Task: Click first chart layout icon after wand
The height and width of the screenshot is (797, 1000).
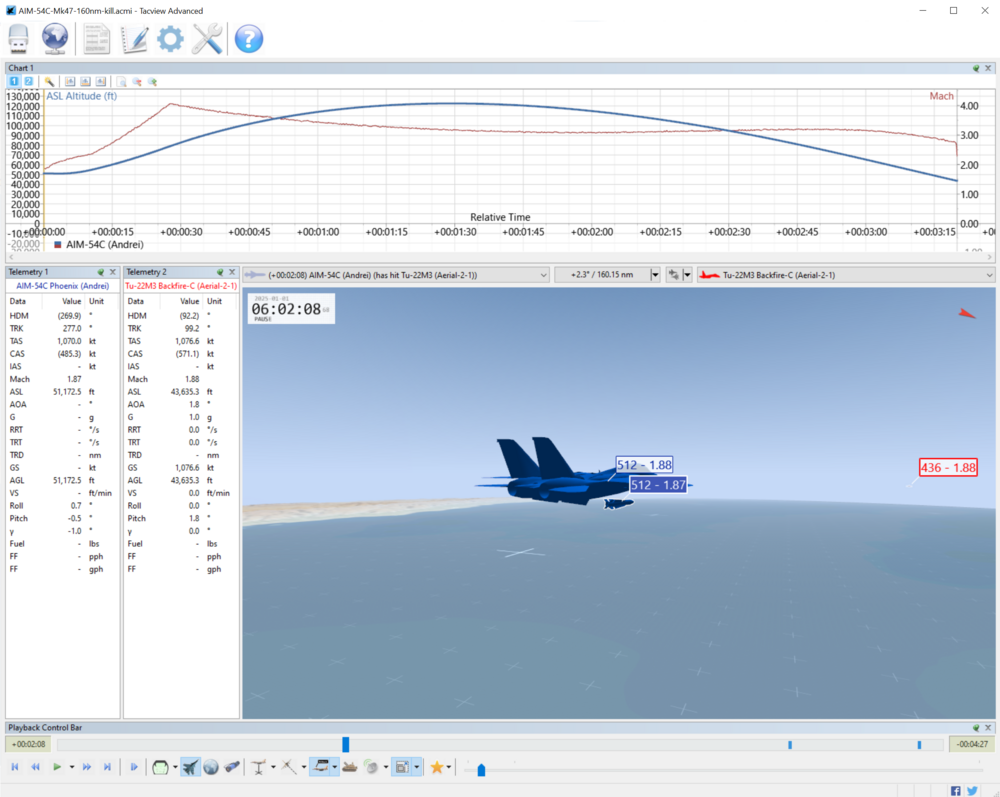Action: click(x=70, y=82)
